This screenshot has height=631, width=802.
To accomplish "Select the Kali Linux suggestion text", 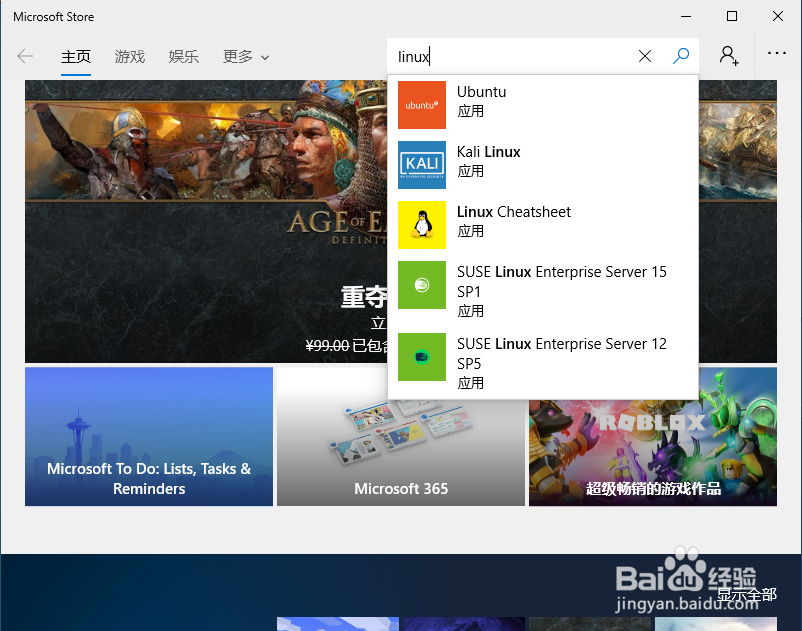I will tap(488, 152).
